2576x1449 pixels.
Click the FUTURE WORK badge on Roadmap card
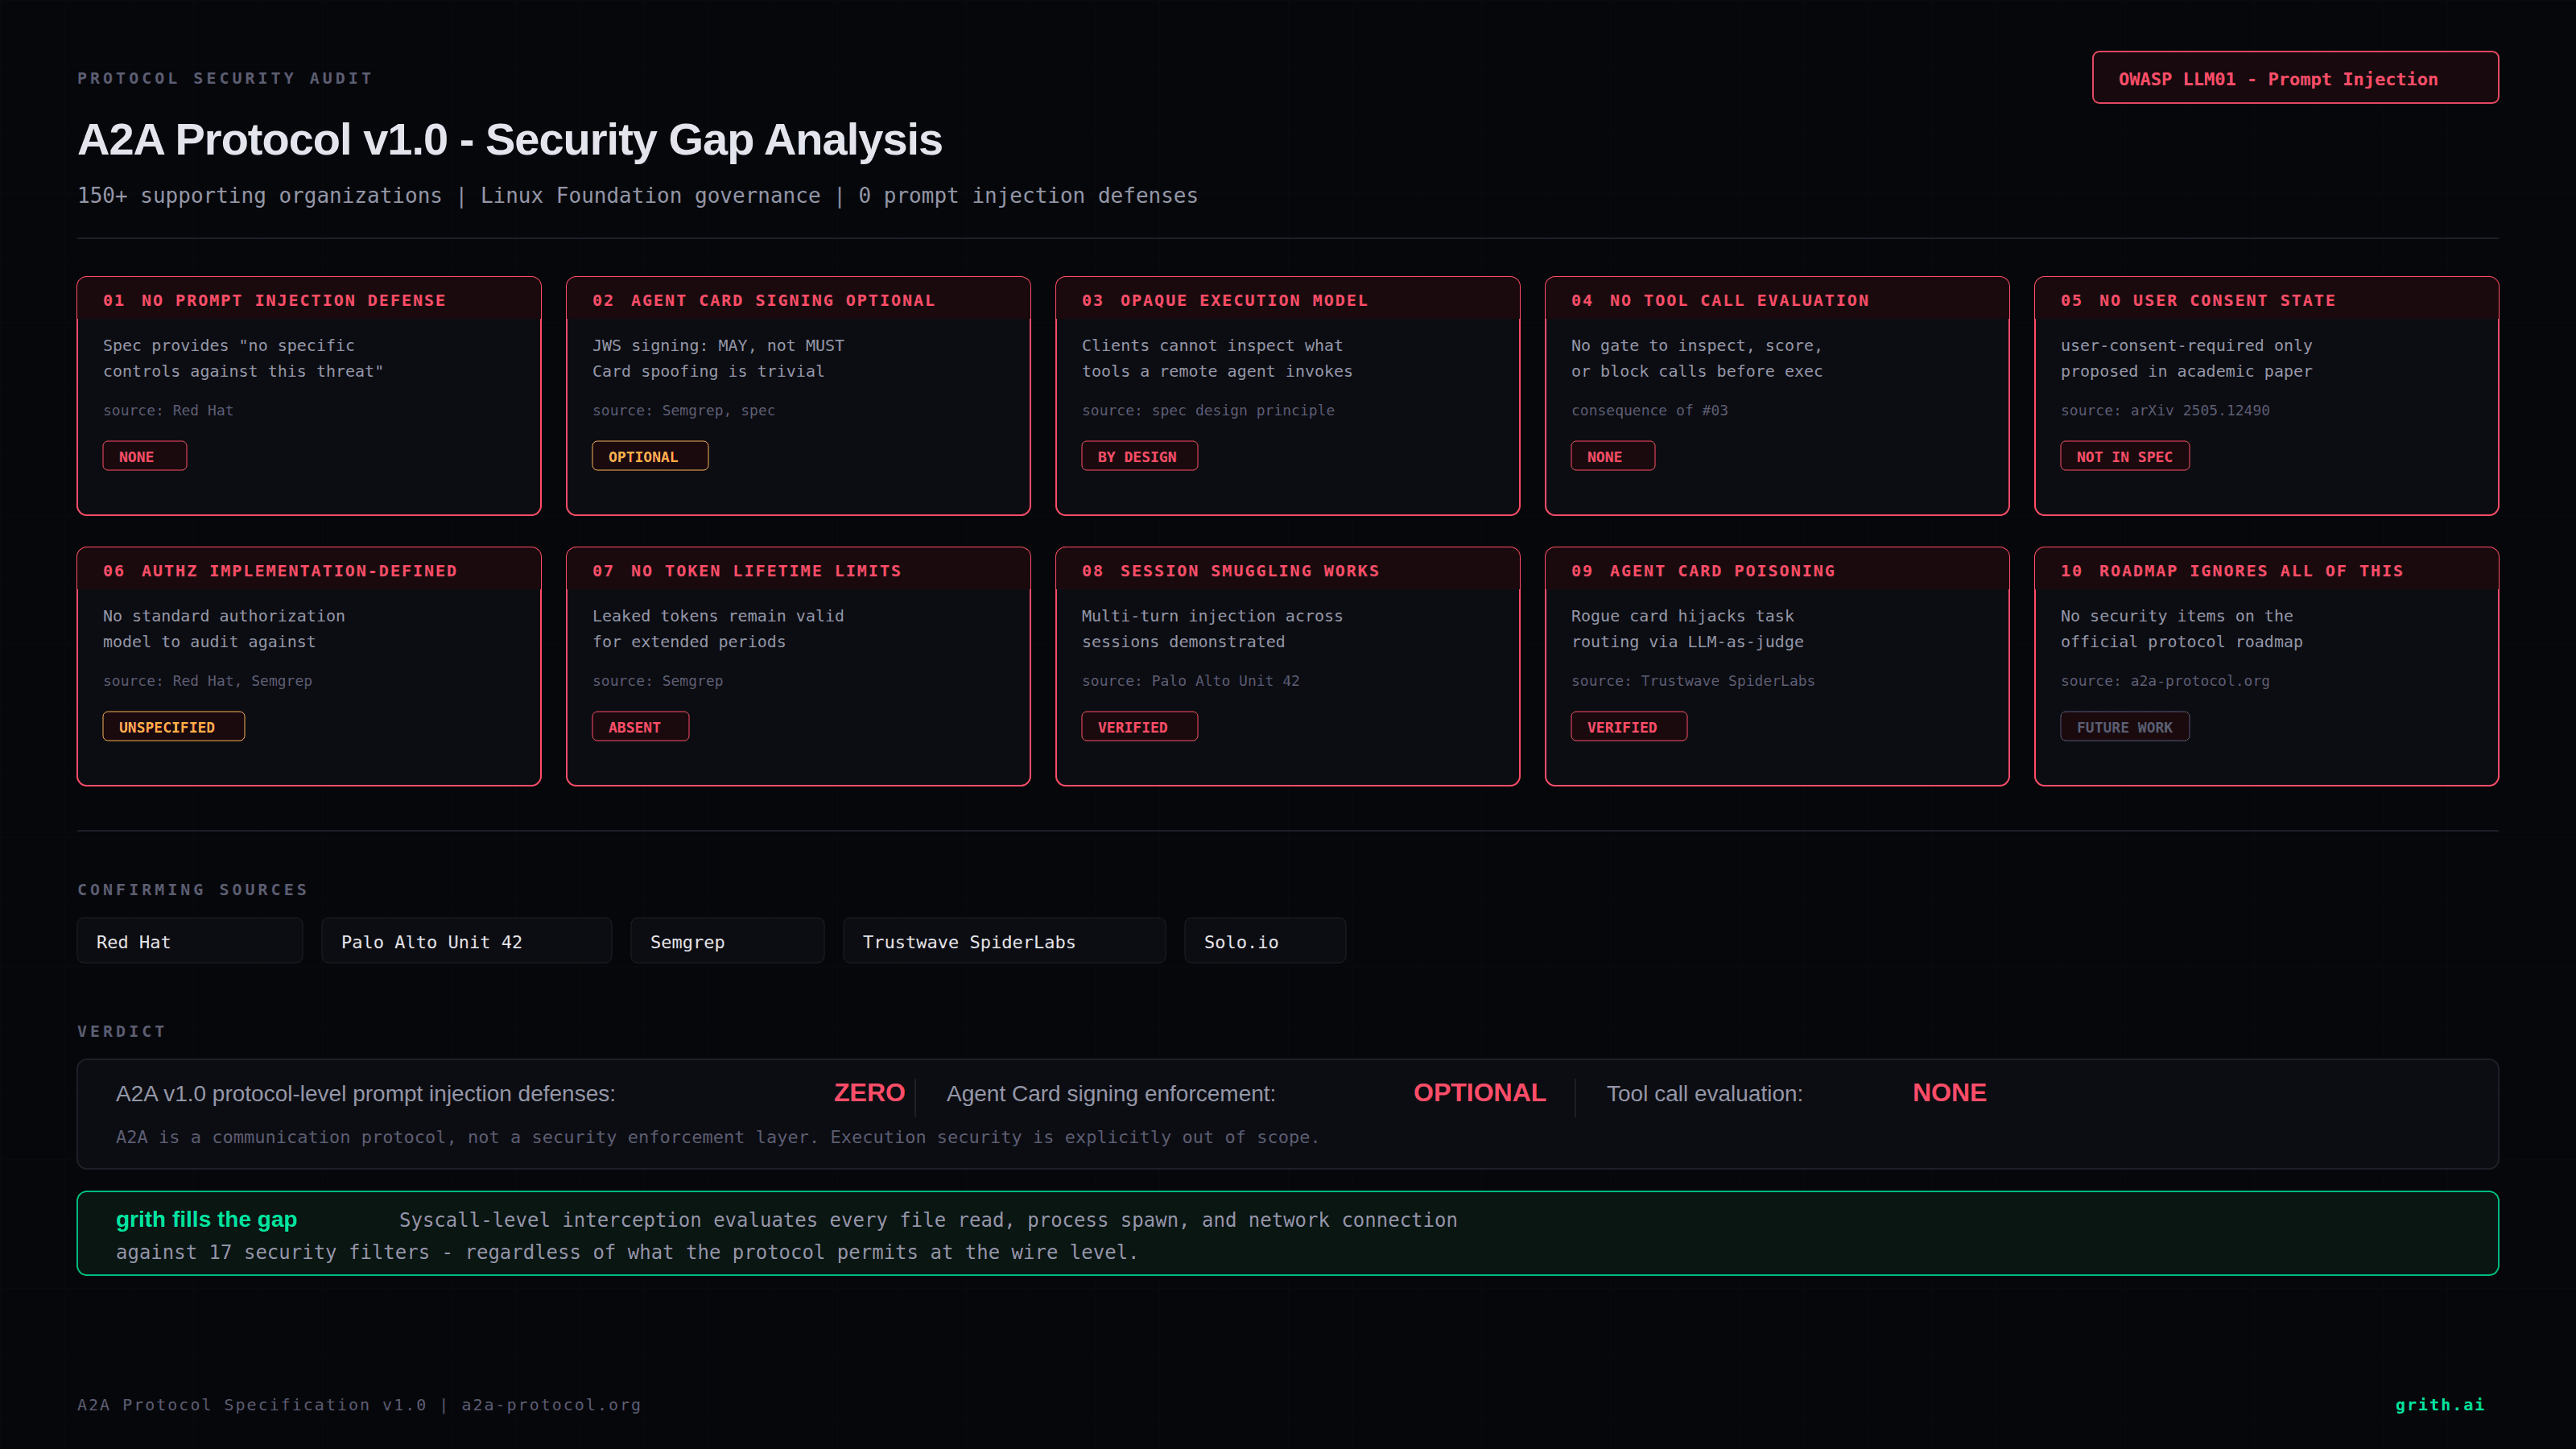[x=2124, y=726]
